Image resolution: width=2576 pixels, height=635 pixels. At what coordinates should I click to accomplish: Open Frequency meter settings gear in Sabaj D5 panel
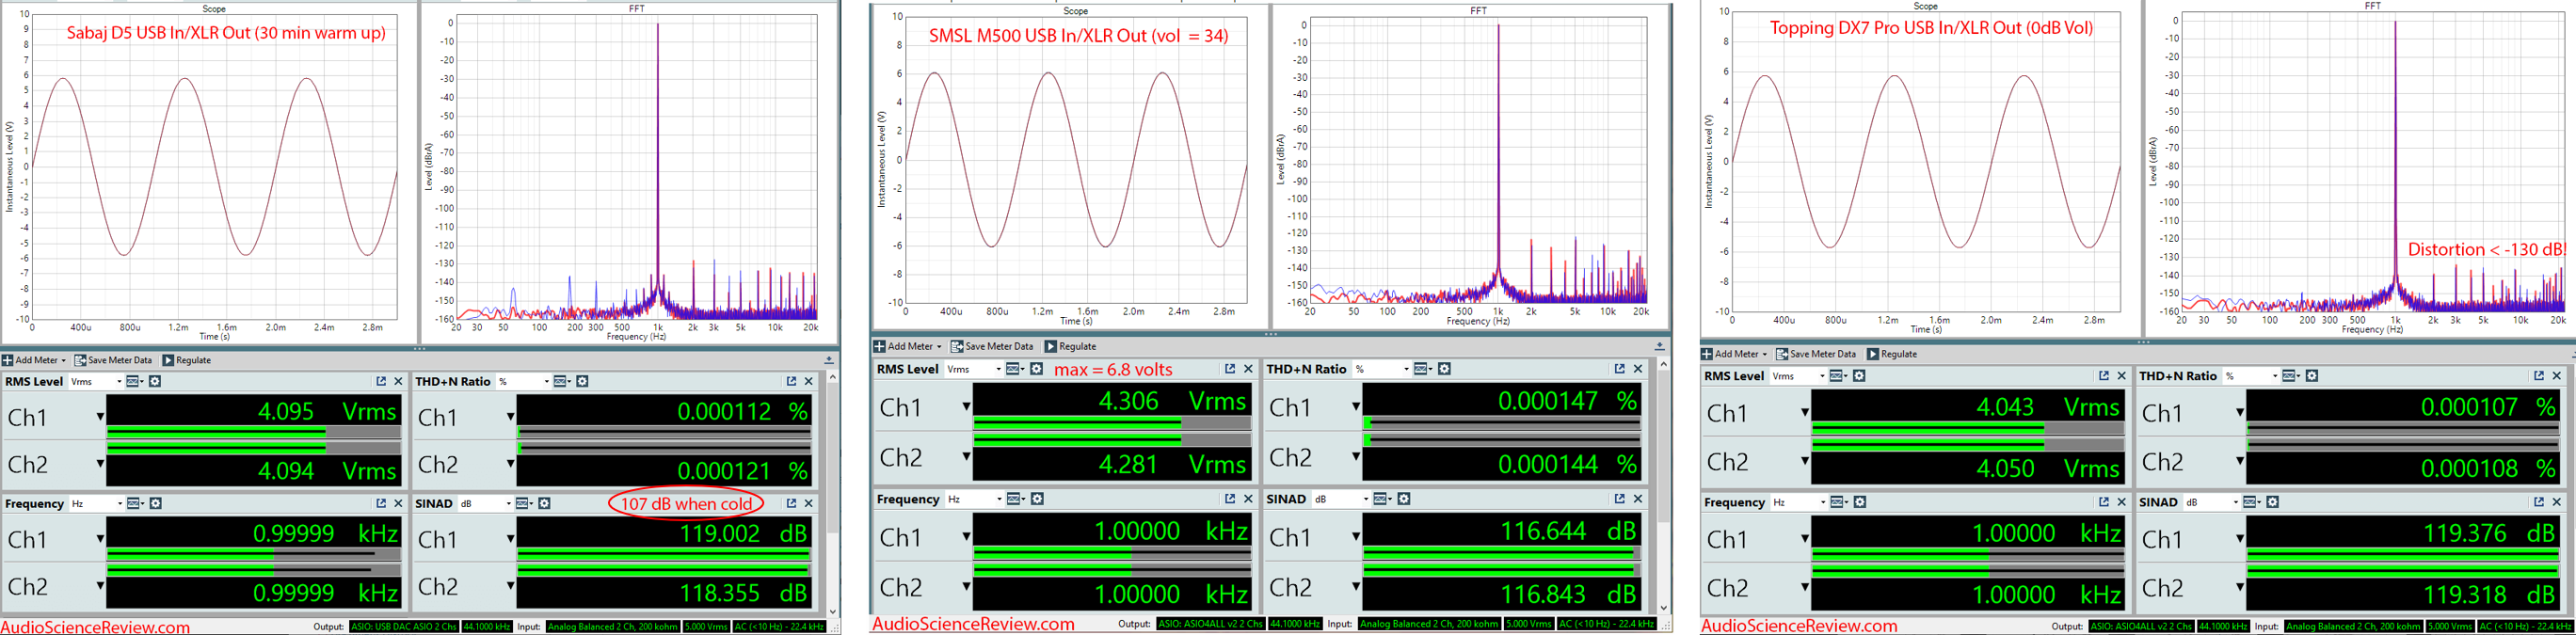155,503
